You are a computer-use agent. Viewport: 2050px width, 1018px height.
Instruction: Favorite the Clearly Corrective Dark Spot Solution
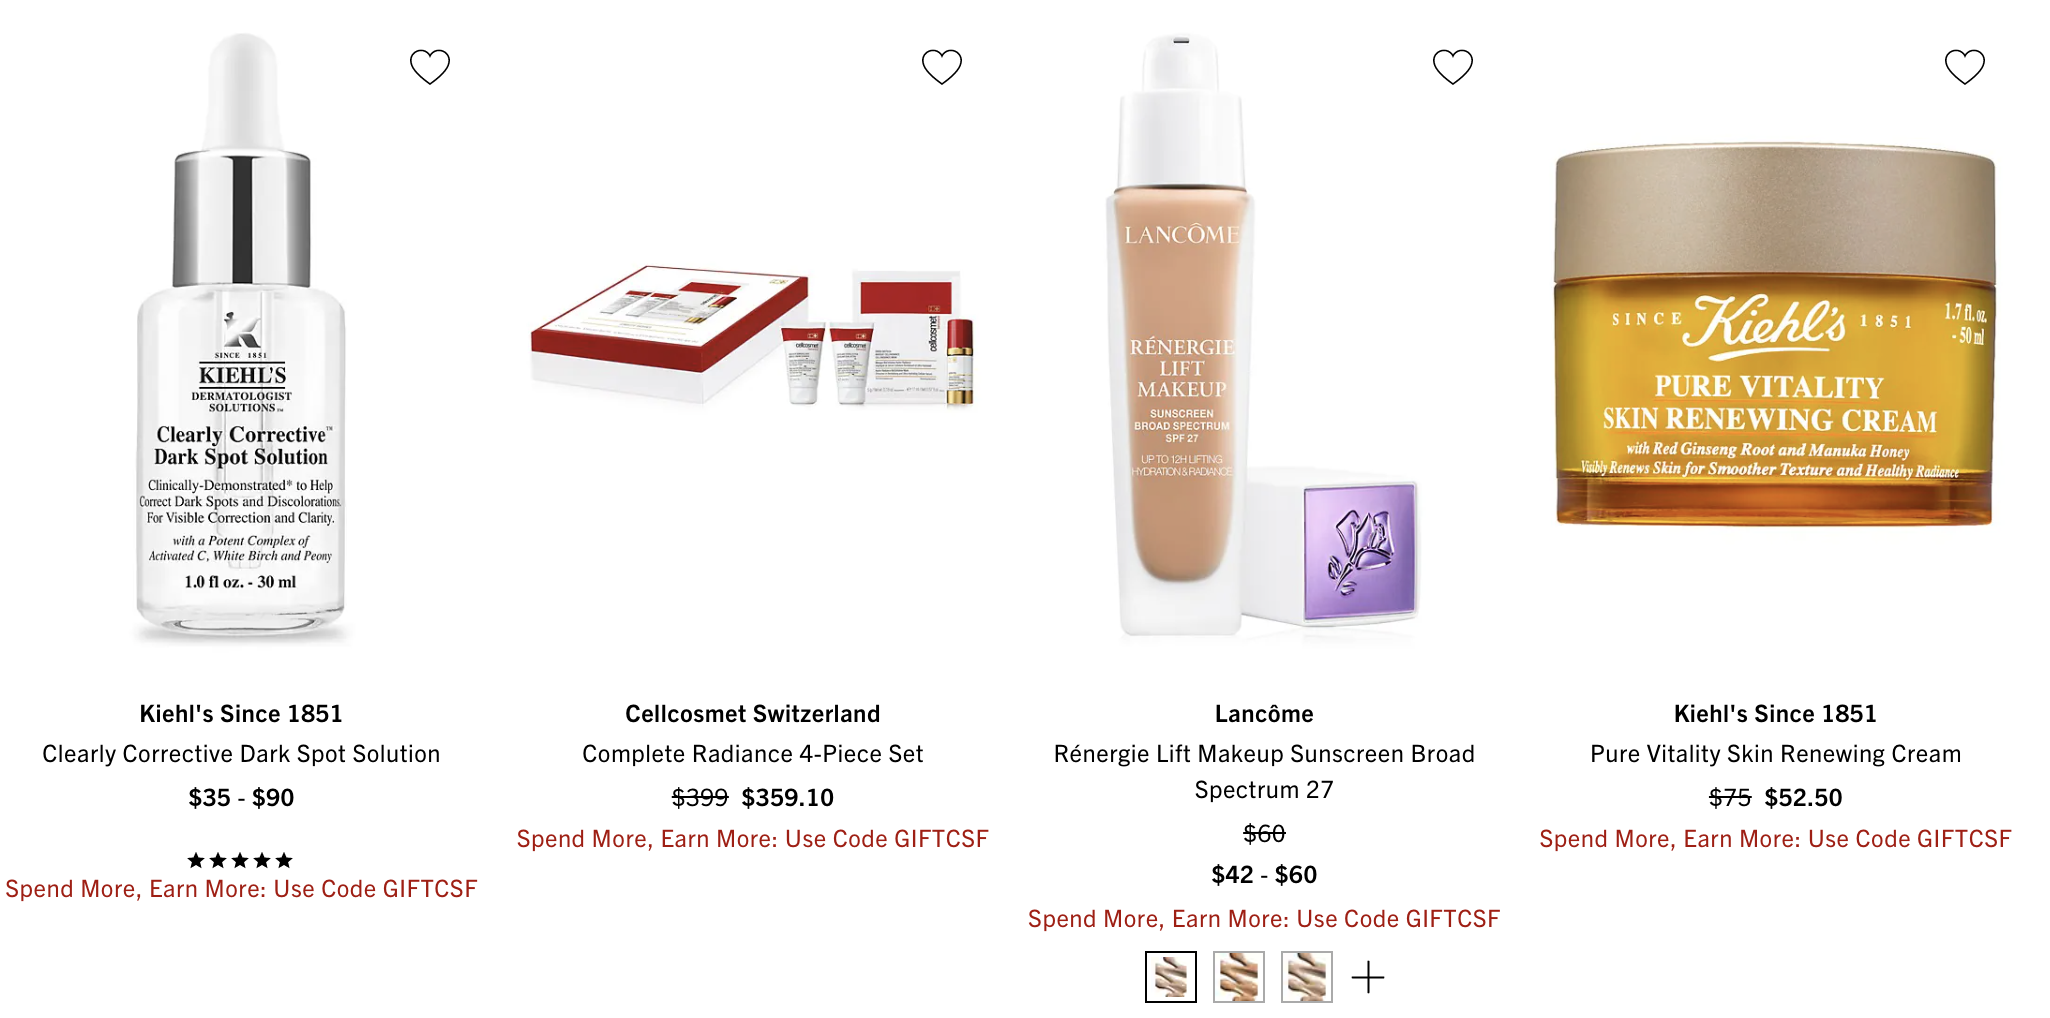tap(430, 67)
